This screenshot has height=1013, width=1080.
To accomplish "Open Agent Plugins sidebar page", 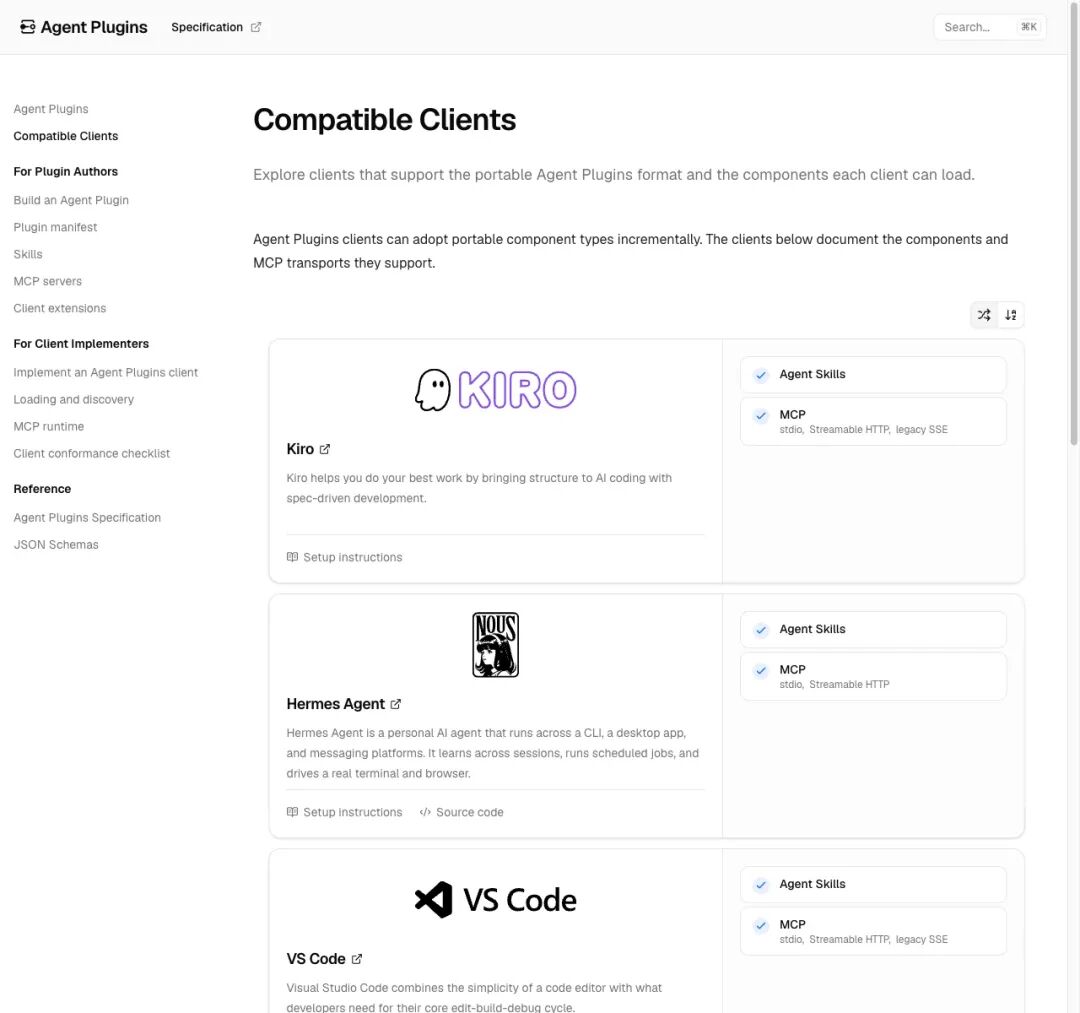I will click(x=51, y=109).
